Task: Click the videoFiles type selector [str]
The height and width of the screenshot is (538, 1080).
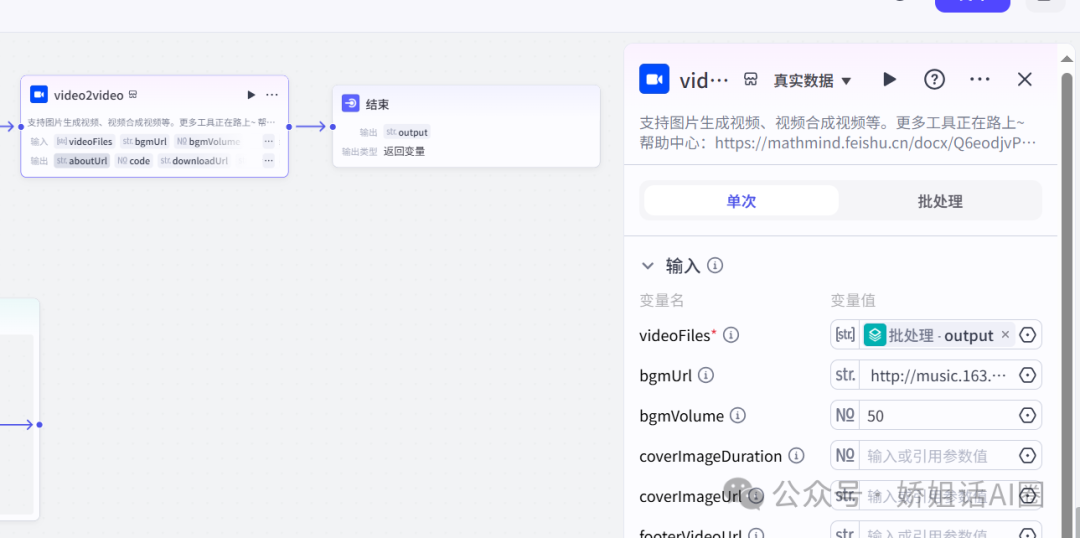Action: coord(845,335)
